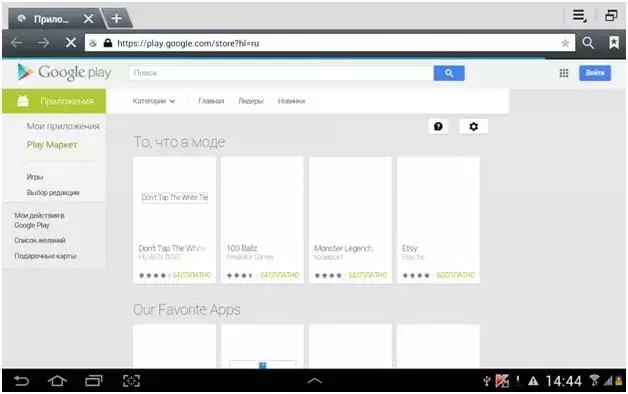
Task: Tap the 14:44 clock
Action: coord(563,381)
